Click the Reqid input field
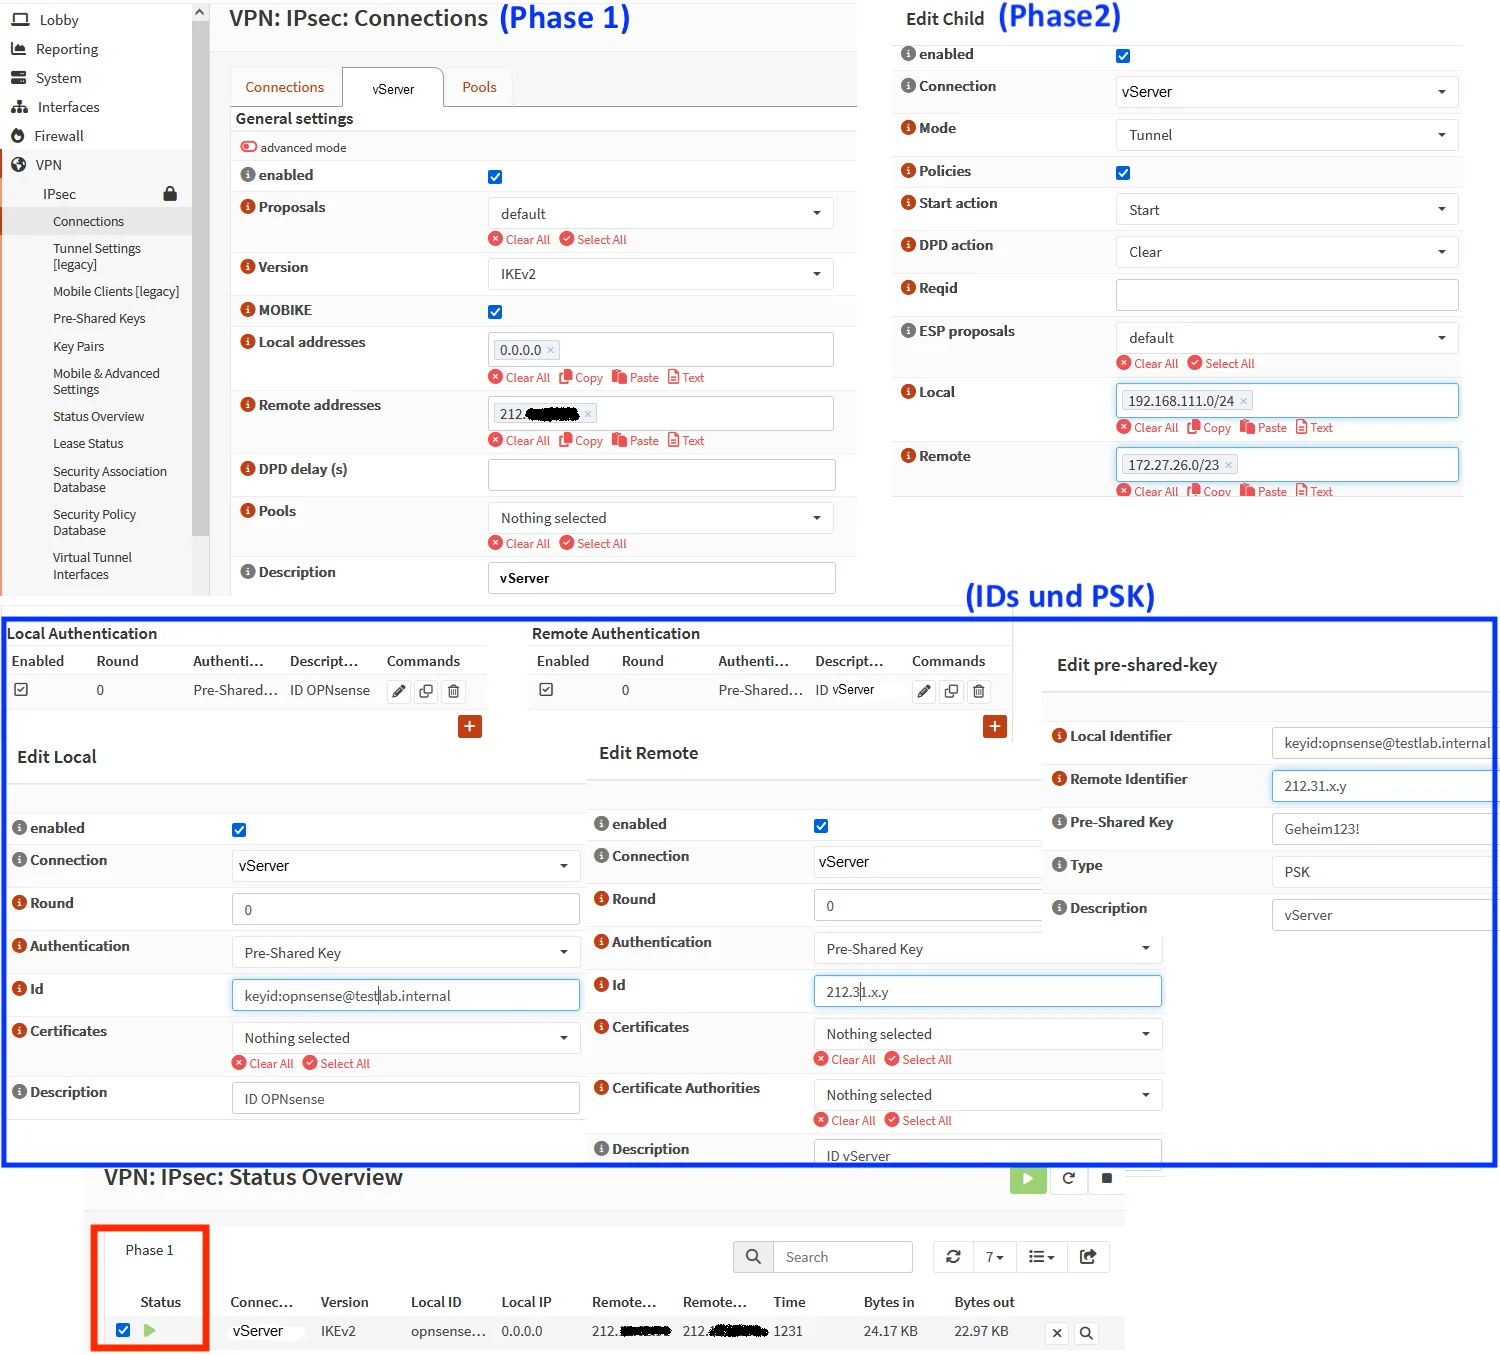The image size is (1500, 1355). pyautogui.click(x=1287, y=295)
